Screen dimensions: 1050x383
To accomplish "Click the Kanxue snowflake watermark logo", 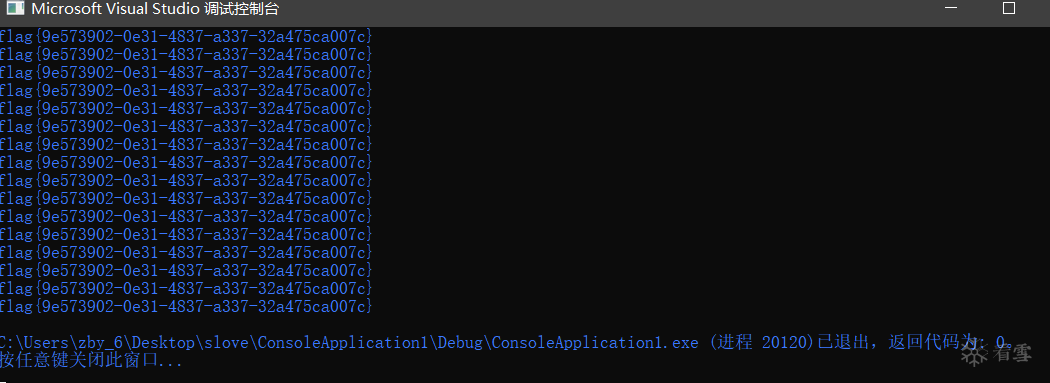I will click(974, 354).
